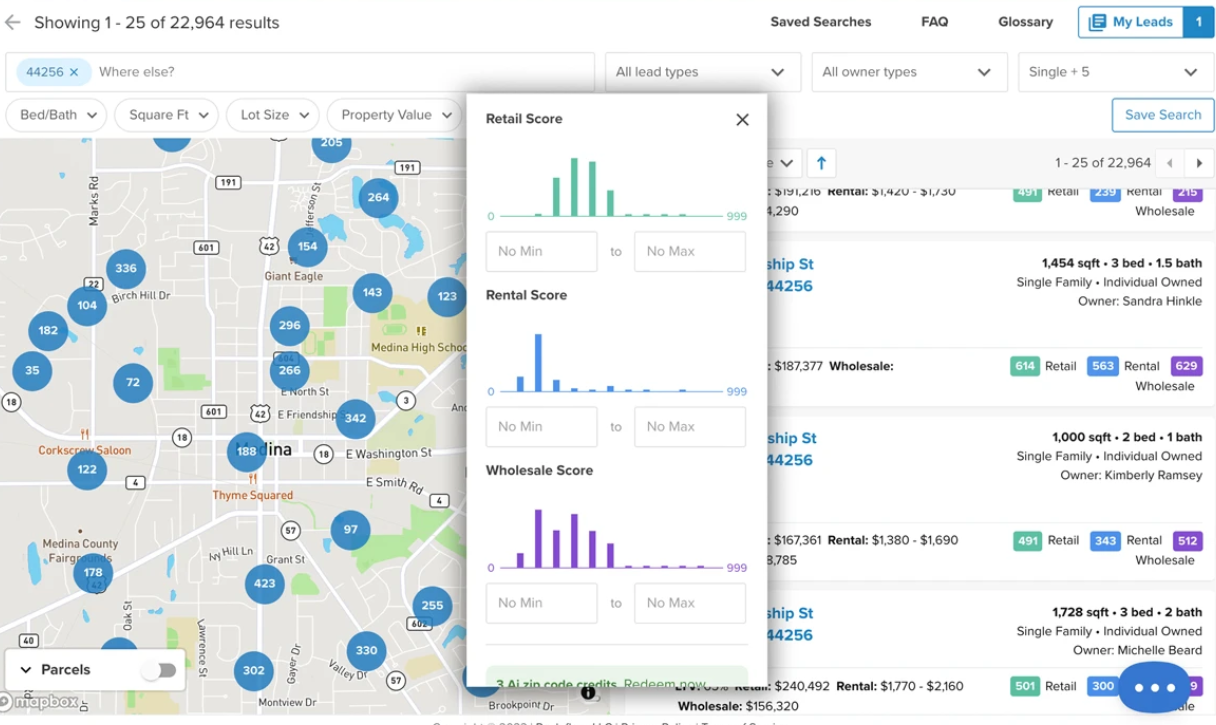
Task: Open the chat bubble with three dots
Action: [x=1155, y=687]
